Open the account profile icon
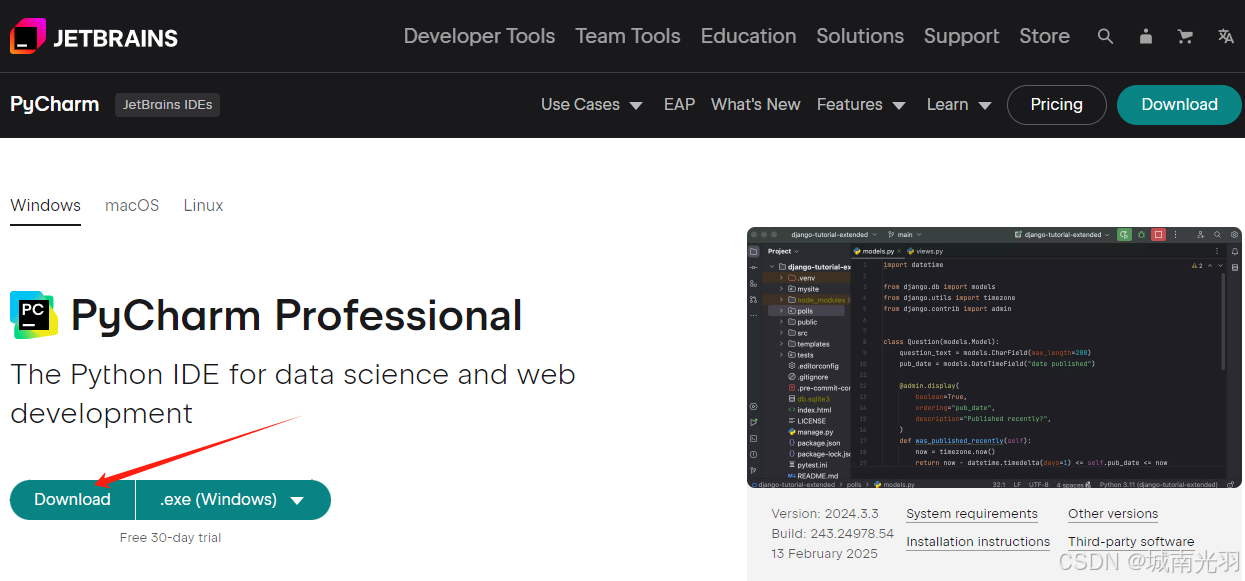Screen dimensions: 1245x581 tap(1146, 36)
